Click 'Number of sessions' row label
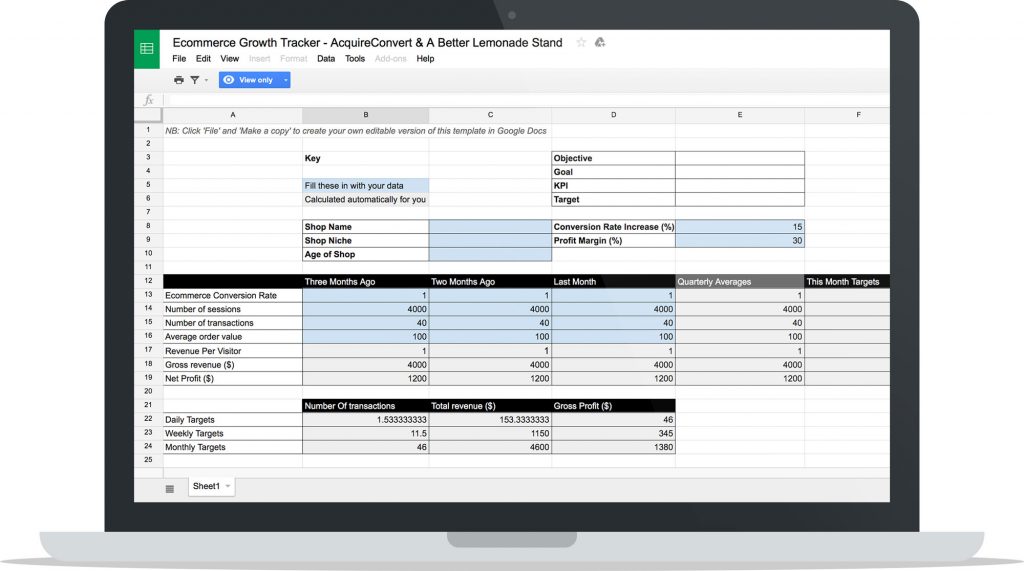 pos(232,309)
